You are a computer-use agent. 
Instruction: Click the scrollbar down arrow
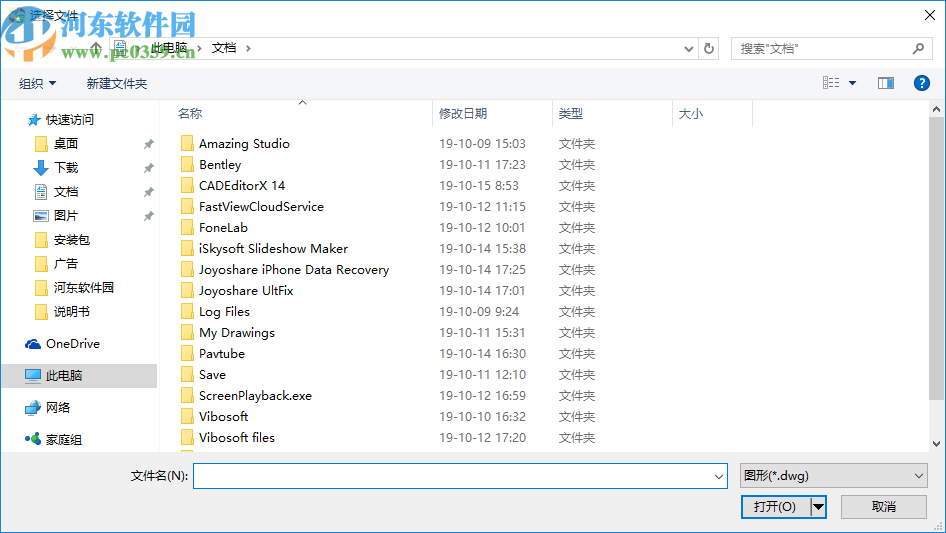[936, 444]
